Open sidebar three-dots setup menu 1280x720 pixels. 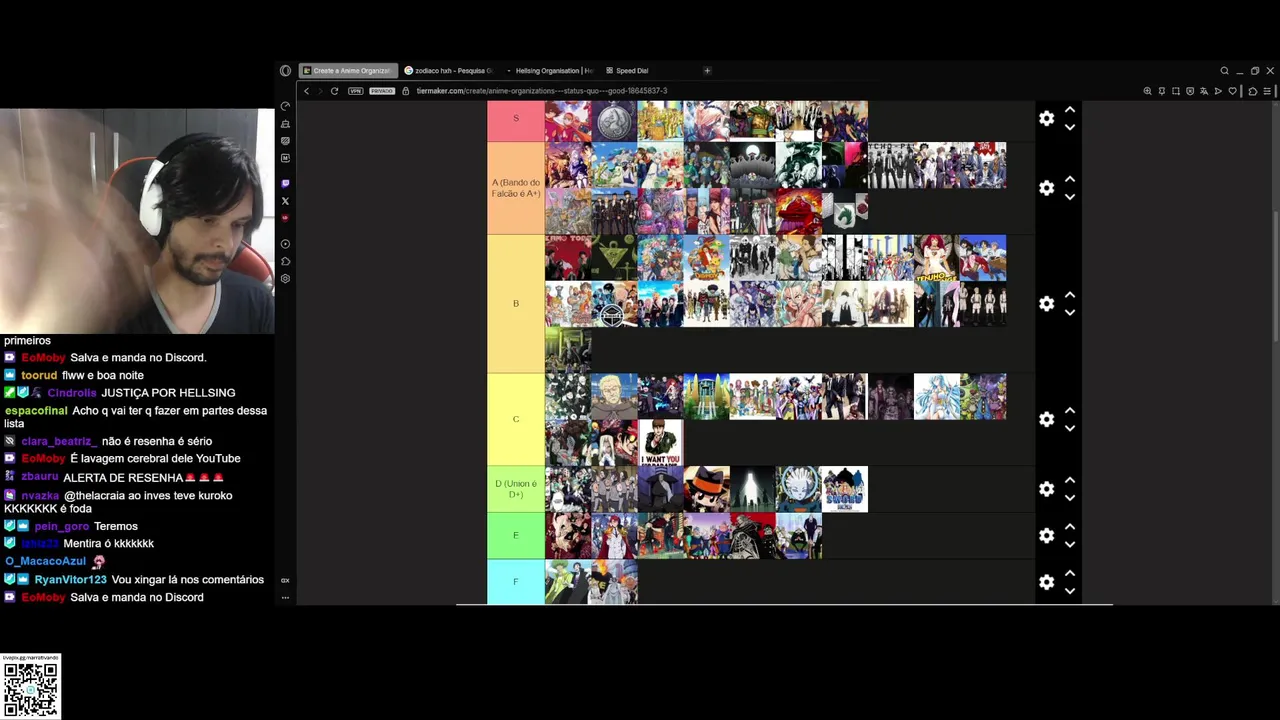tap(285, 598)
